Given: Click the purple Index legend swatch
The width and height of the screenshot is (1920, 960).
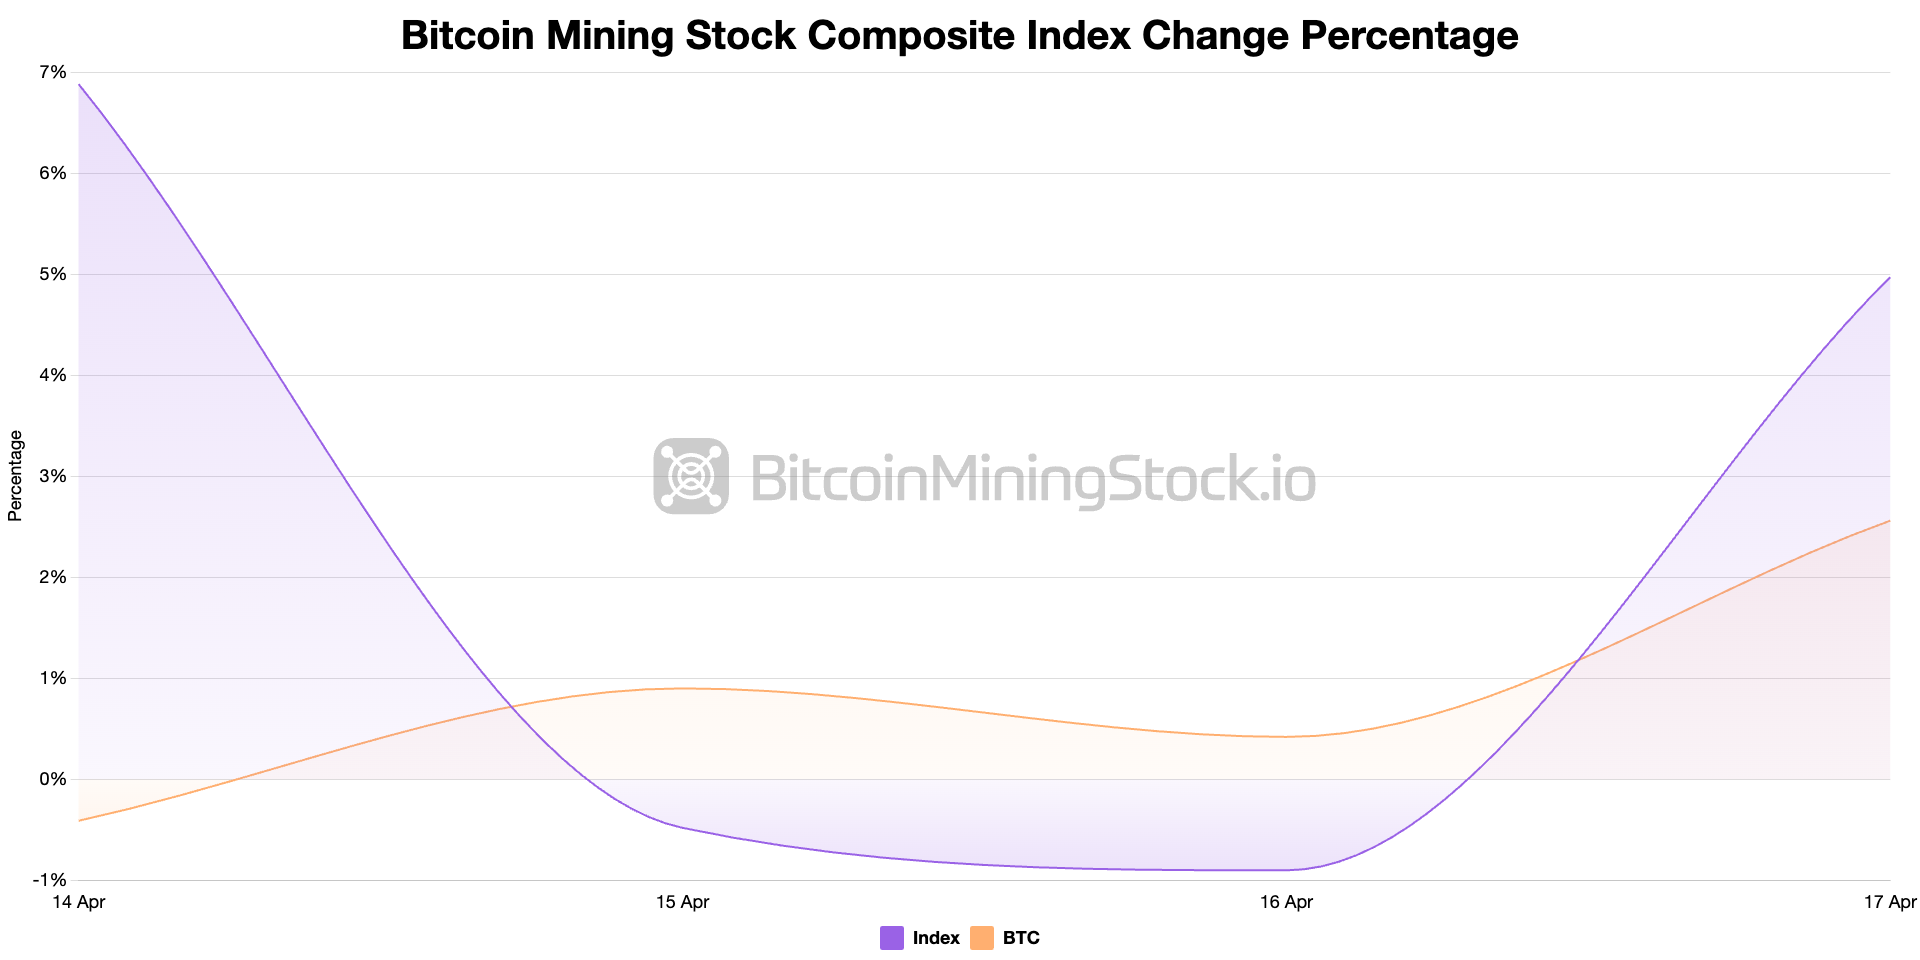Looking at the screenshot, I should click(x=892, y=938).
